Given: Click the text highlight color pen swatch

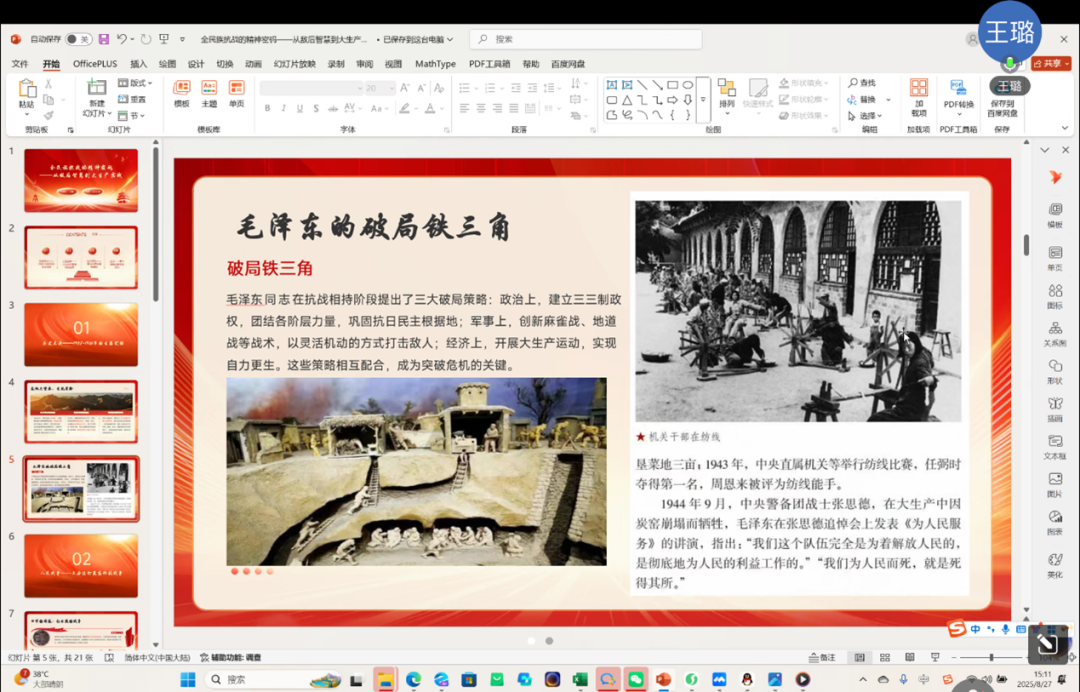Looking at the screenshot, I should (x=405, y=108).
